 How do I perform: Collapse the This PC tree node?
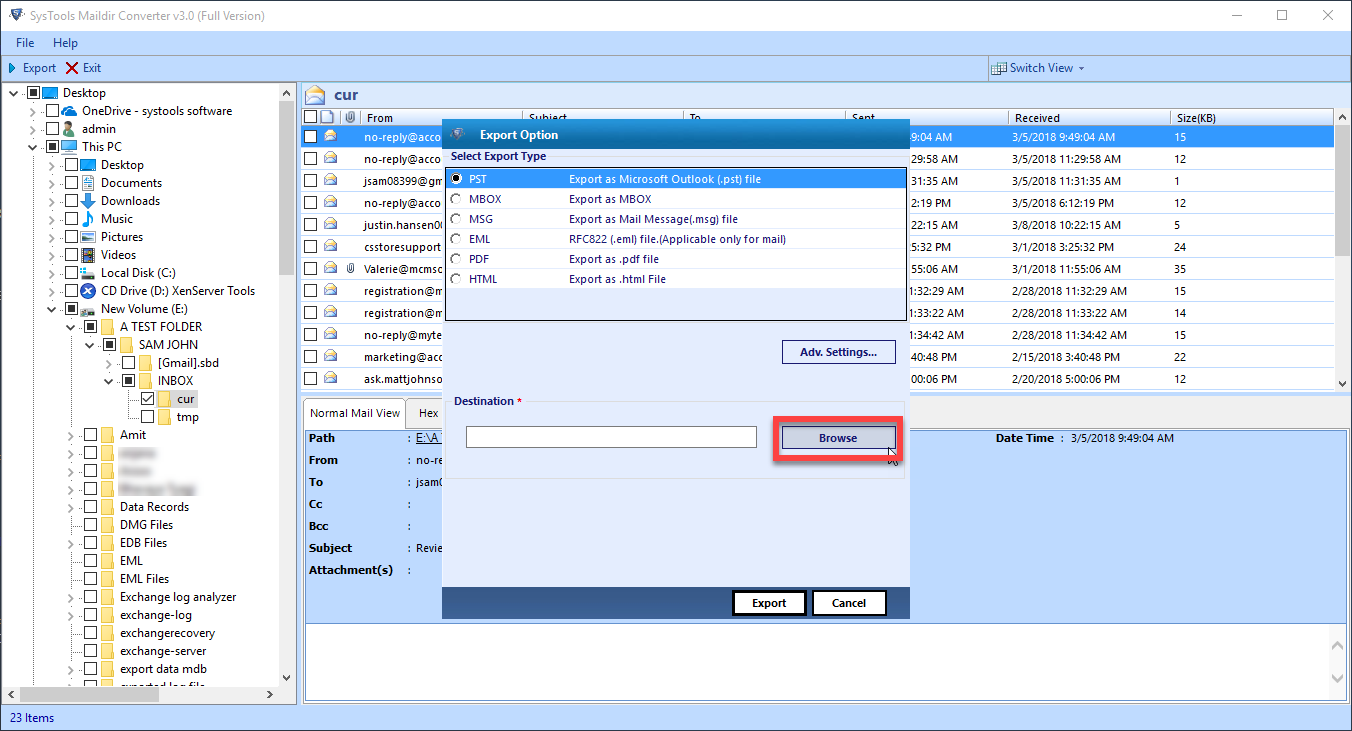[x=33, y=147]
